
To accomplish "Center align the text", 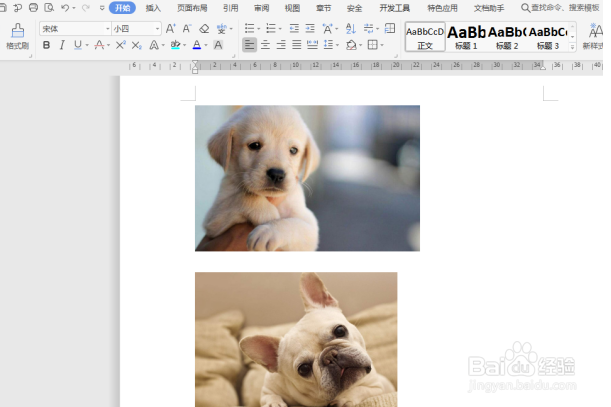I will click(265, 45).
